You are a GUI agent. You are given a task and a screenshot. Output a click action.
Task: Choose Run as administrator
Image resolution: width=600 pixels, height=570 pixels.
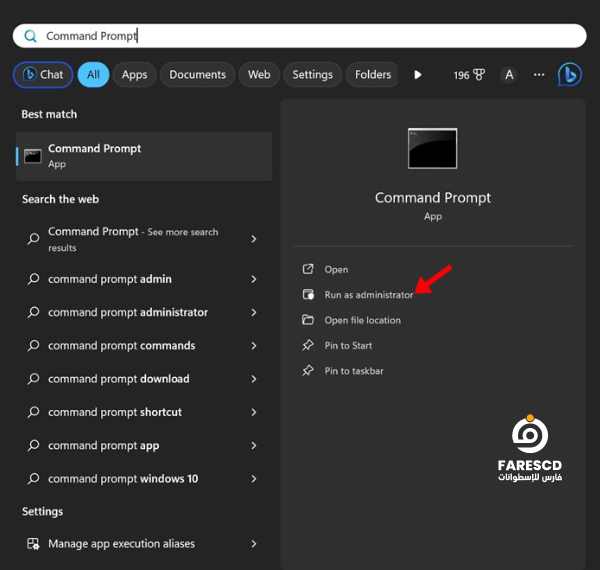point(369,295)
